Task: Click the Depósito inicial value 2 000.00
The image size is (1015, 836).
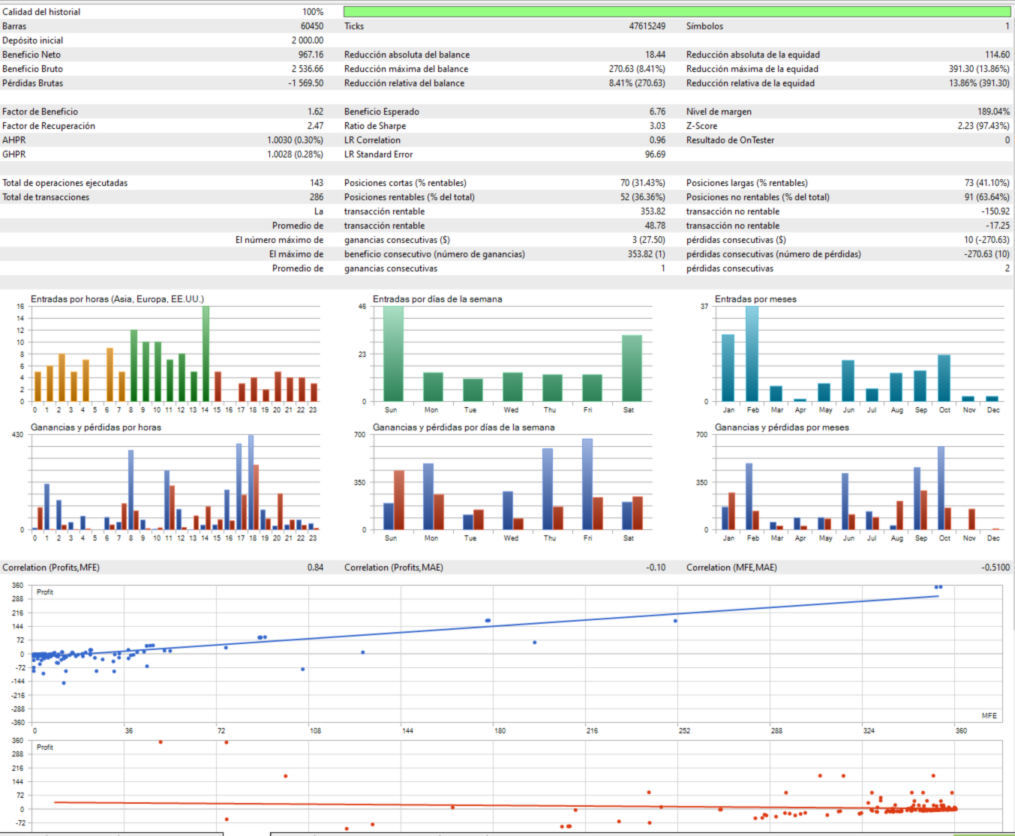Action: (307, 40)
